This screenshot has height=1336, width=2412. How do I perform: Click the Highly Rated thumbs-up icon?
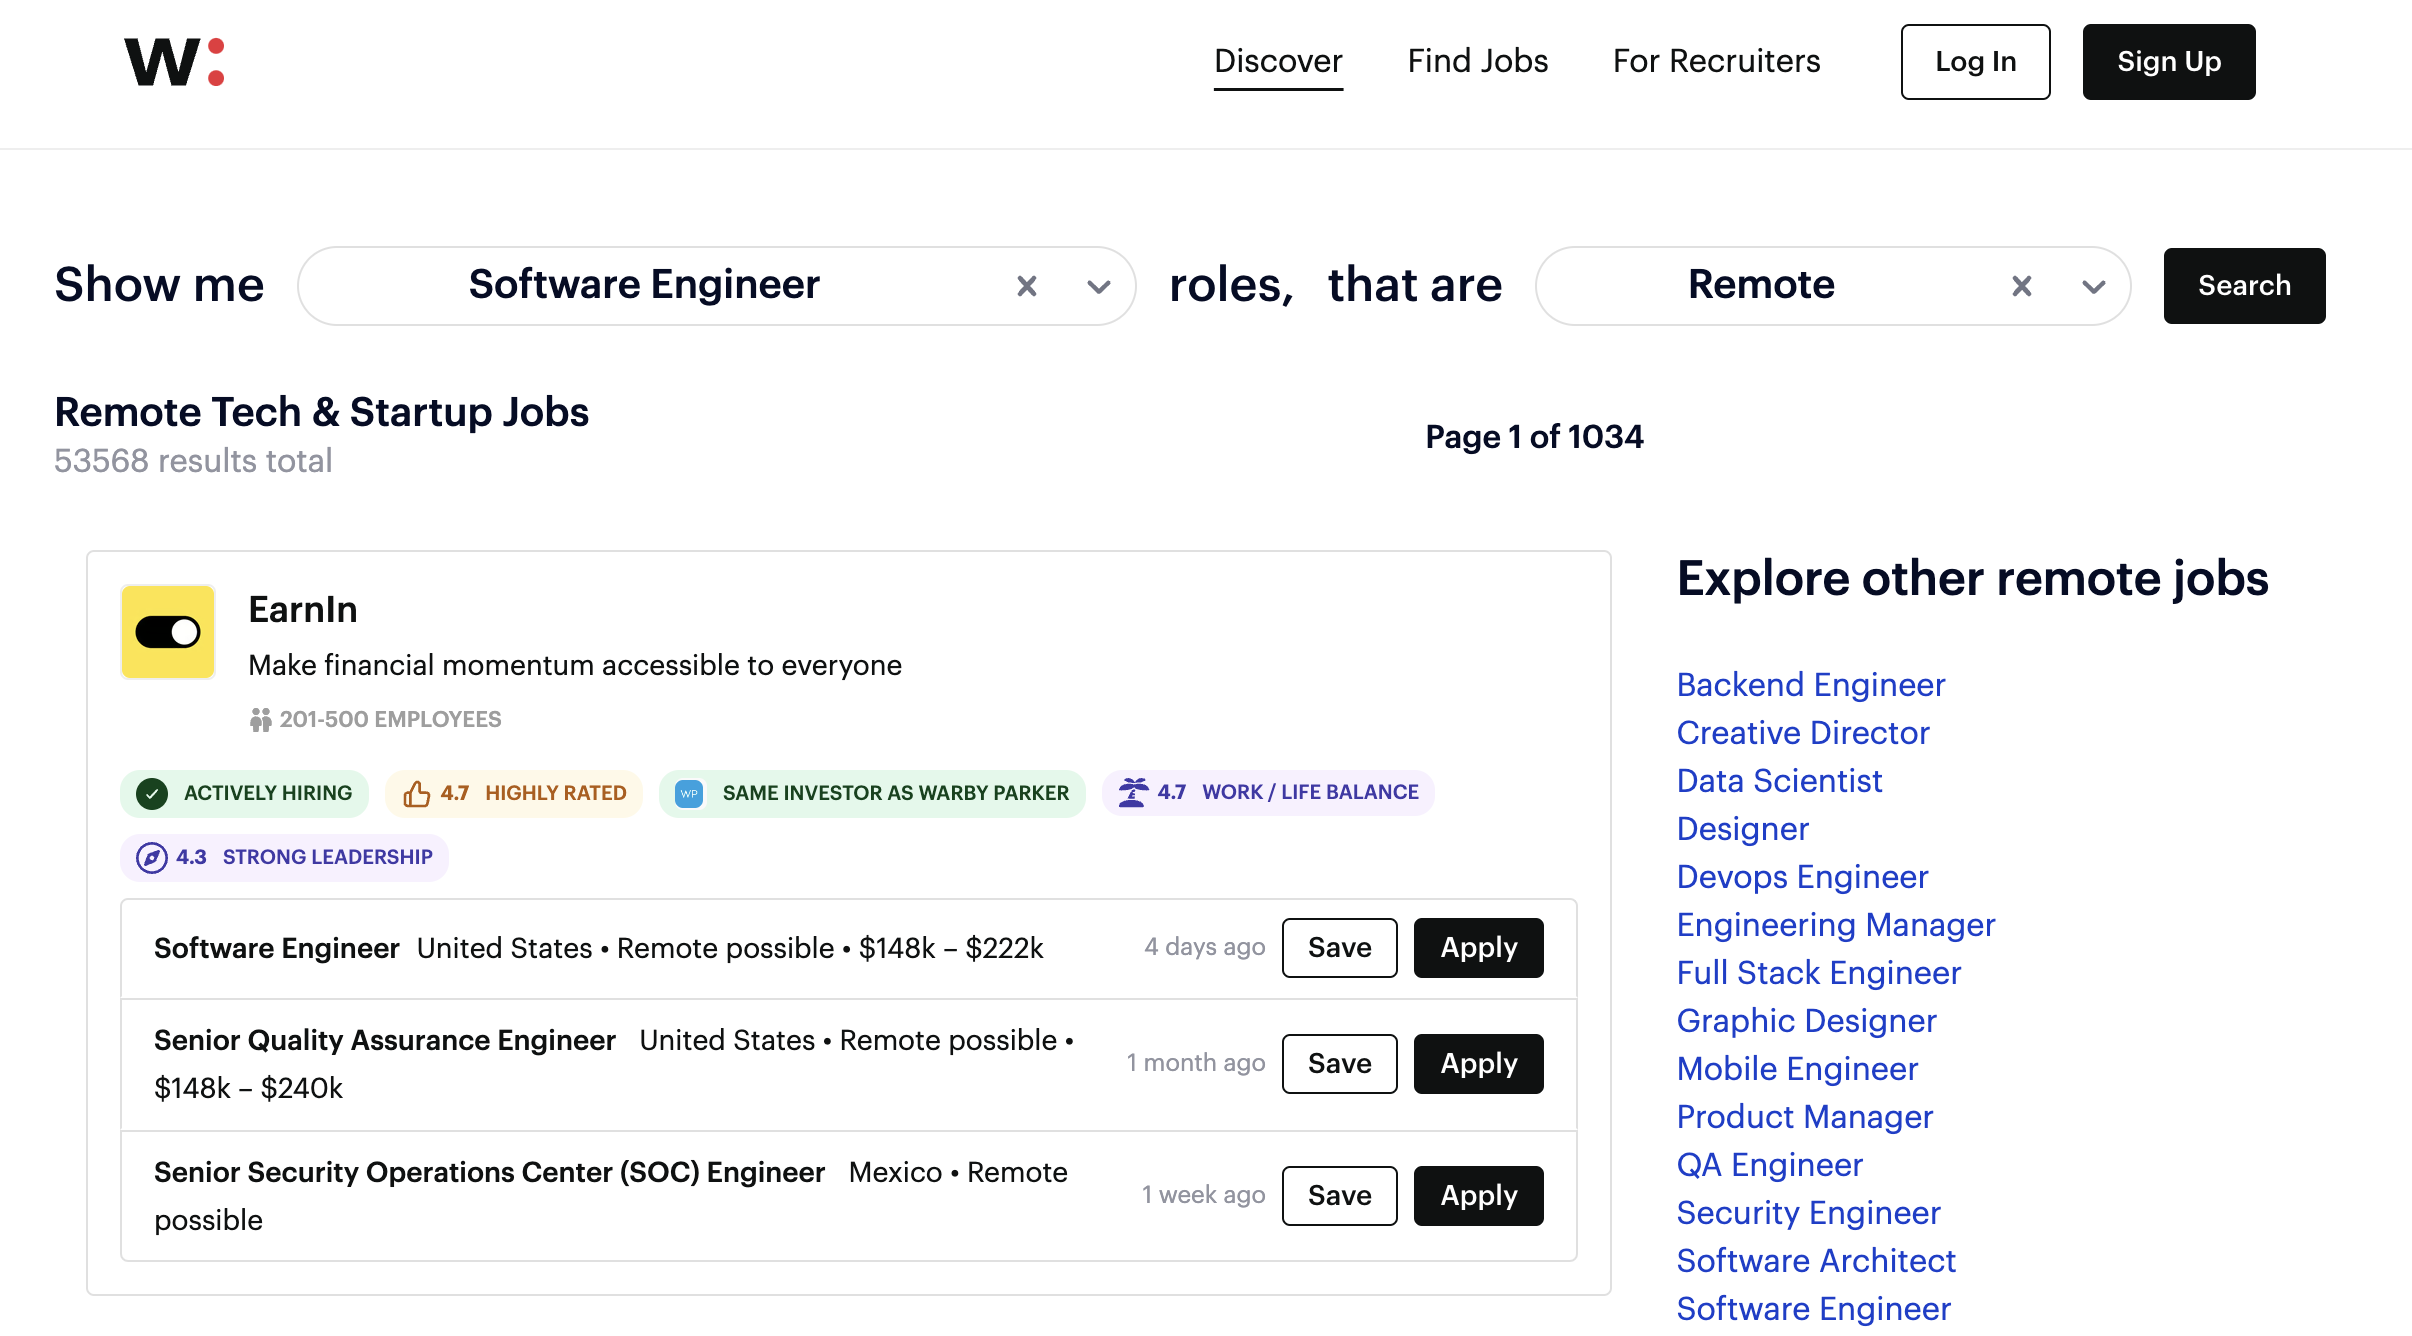pyautogui.click(x=416, y=793)
